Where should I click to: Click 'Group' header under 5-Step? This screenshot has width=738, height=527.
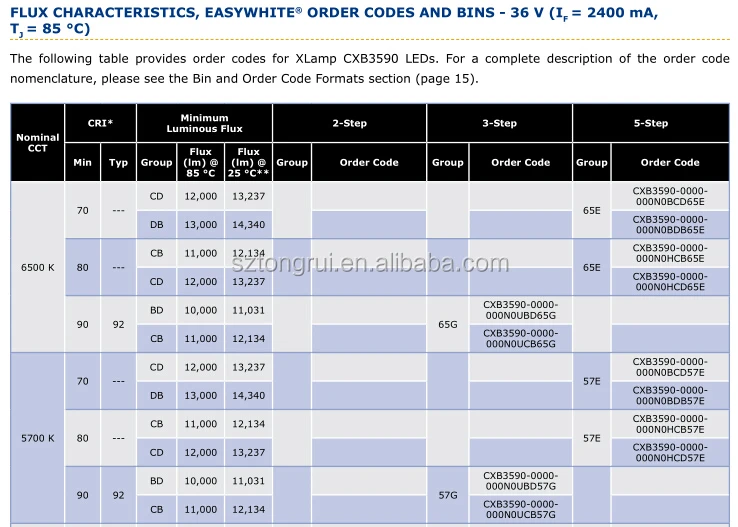tap(592, 162)
